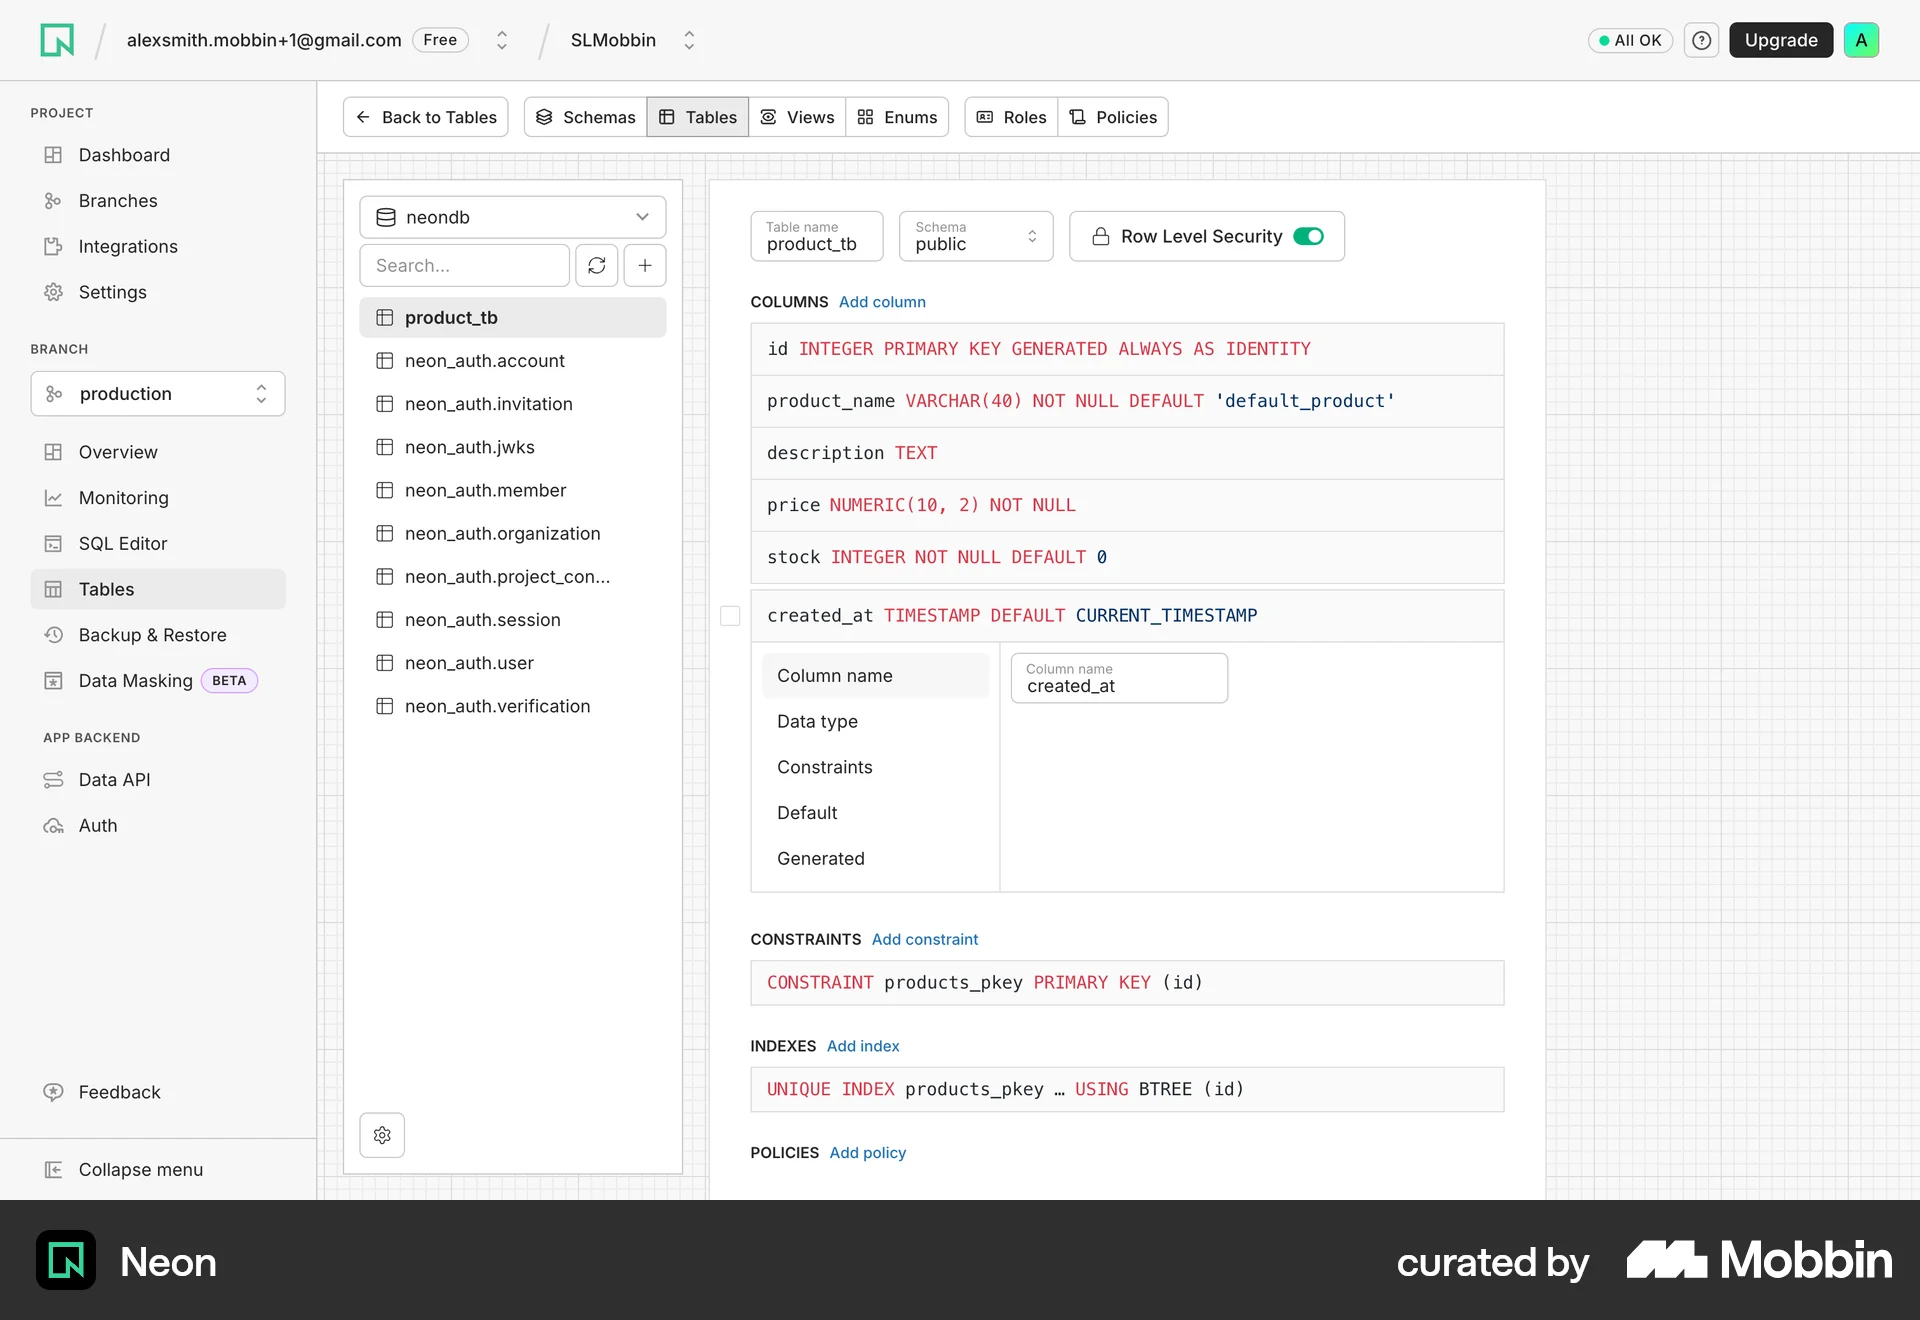Expand the account switcher arrows near Free badge
Viewport: 1920px width, 1320px height.
pyautogui.click(x=502, y=40)
